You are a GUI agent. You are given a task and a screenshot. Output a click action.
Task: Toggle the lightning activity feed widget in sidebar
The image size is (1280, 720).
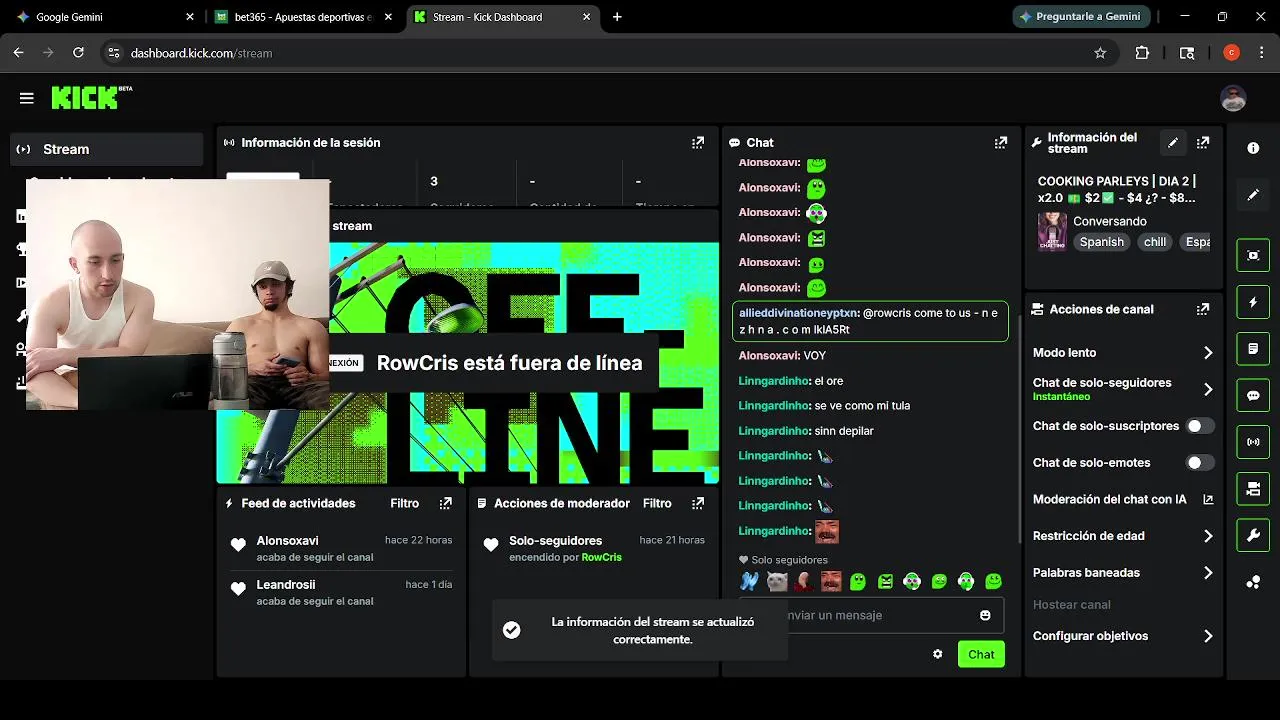(x=1253, y=302)
